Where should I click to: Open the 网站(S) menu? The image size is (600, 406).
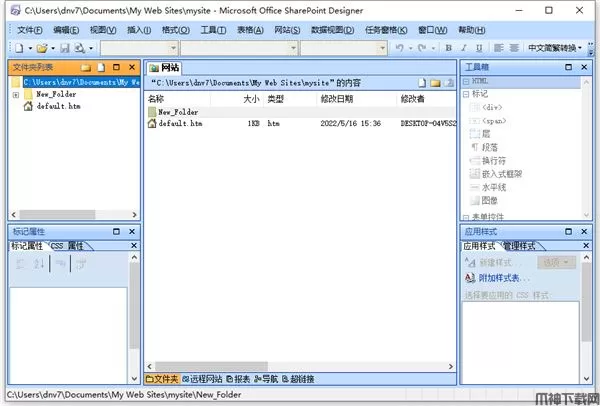[x=287, y=30]
